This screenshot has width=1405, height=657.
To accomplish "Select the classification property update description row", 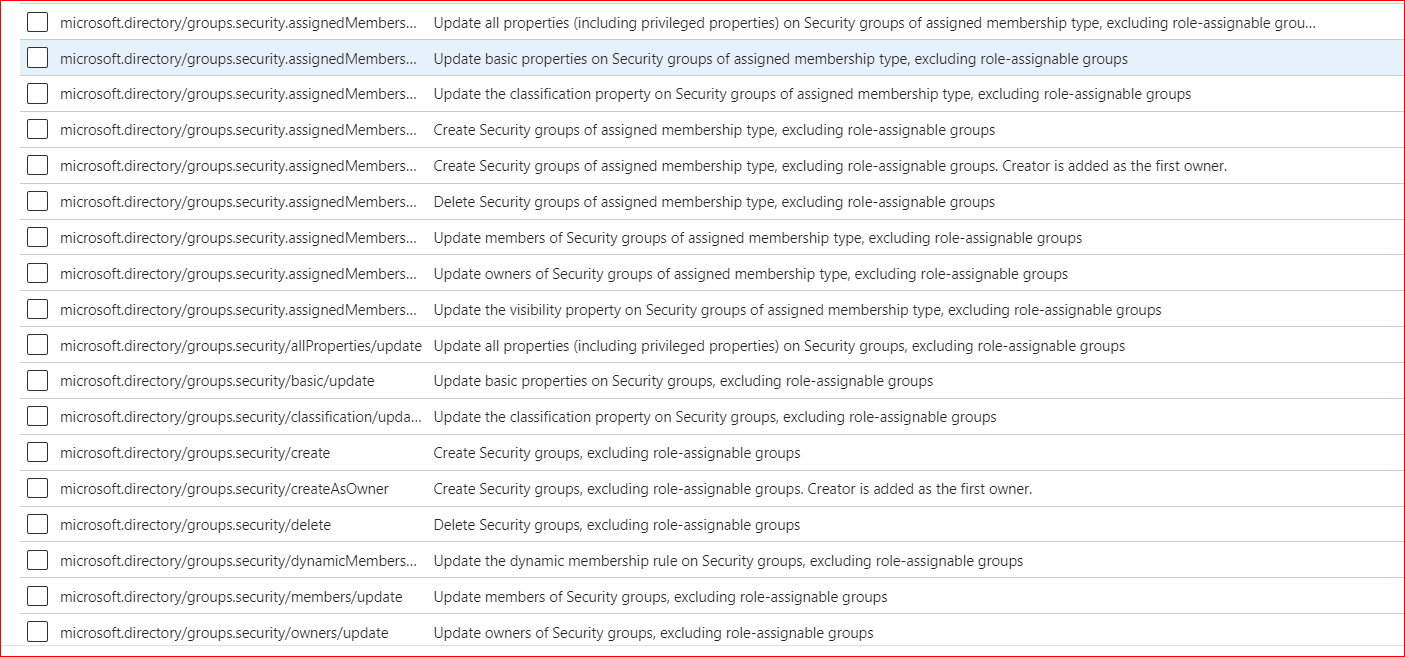I will pyautogui.click(x=810, y=93).
